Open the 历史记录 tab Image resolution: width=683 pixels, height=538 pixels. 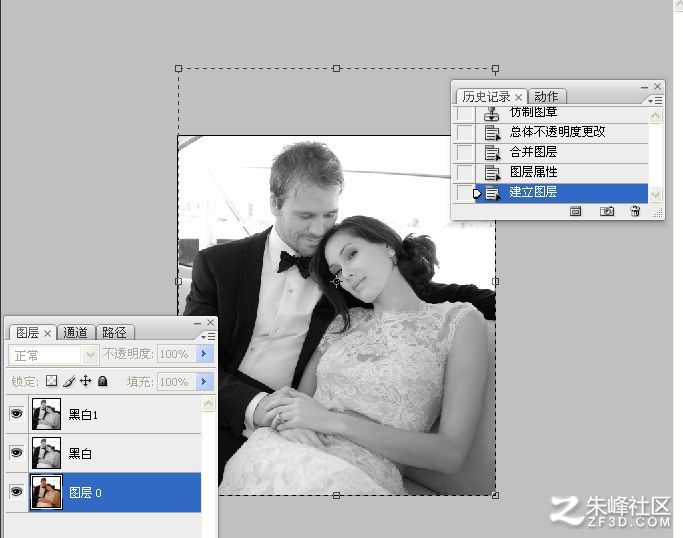[486, 97]
